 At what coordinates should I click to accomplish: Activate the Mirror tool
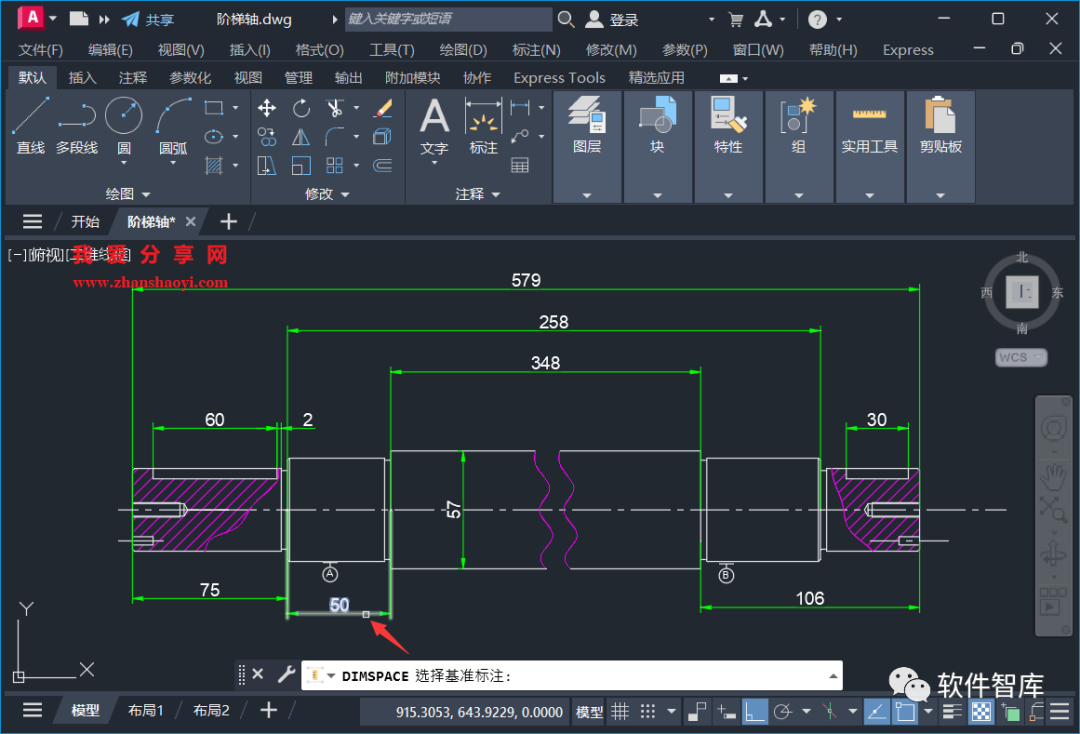(x=301, y=136)
